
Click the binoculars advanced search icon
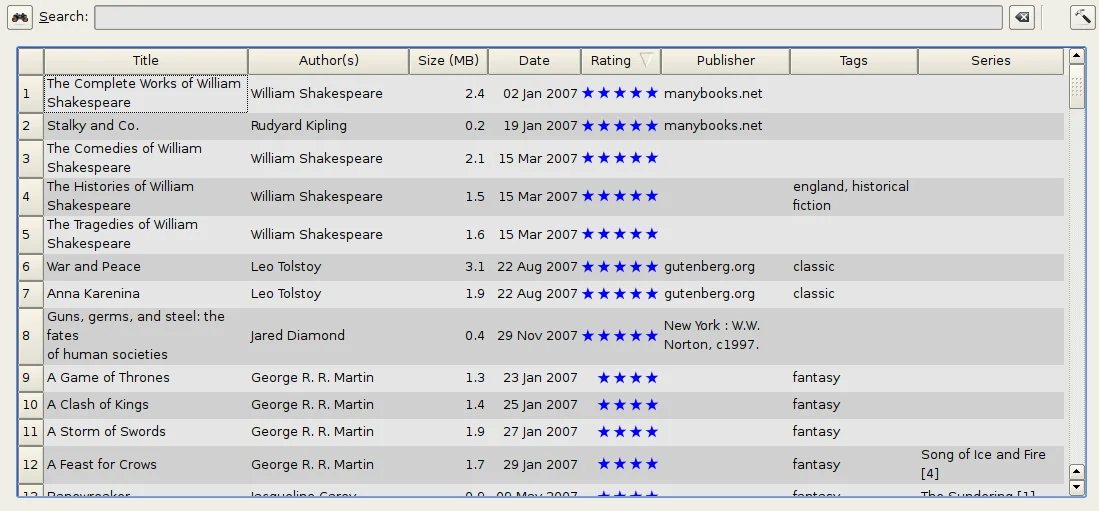(20, 18)
